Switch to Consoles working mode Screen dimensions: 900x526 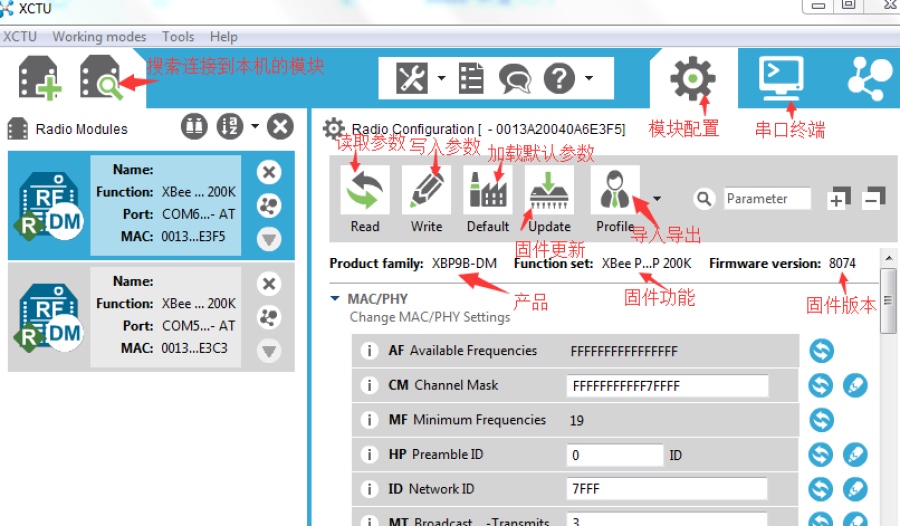(781, 79)
